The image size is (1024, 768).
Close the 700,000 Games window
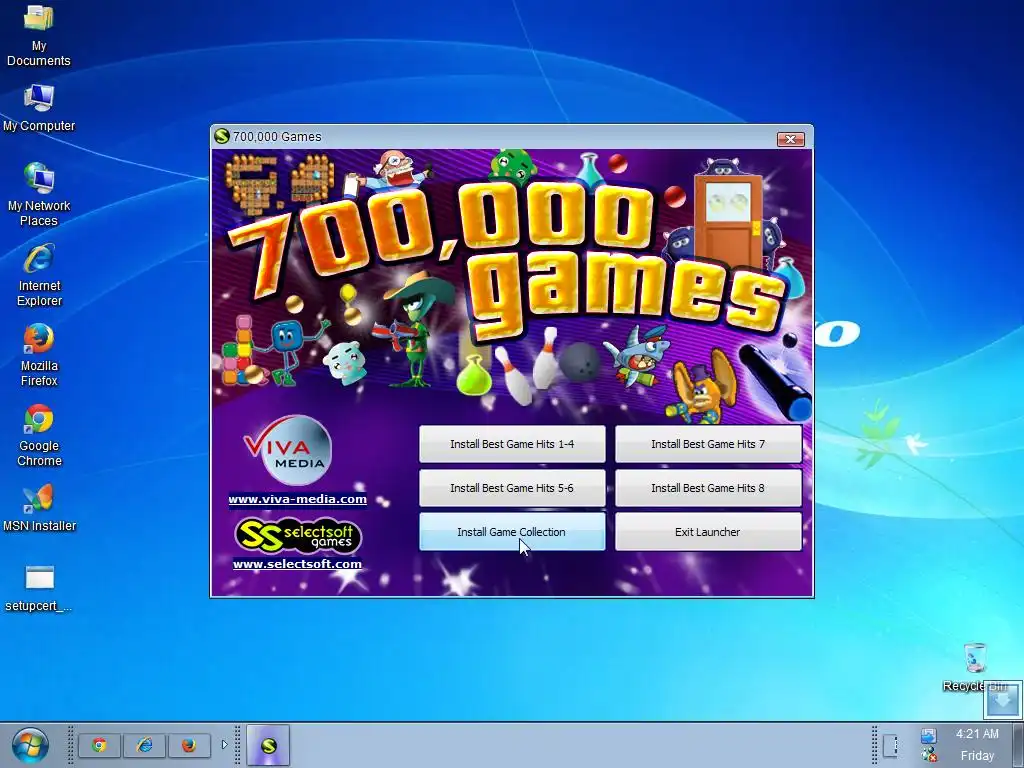[x=790, y=139]
